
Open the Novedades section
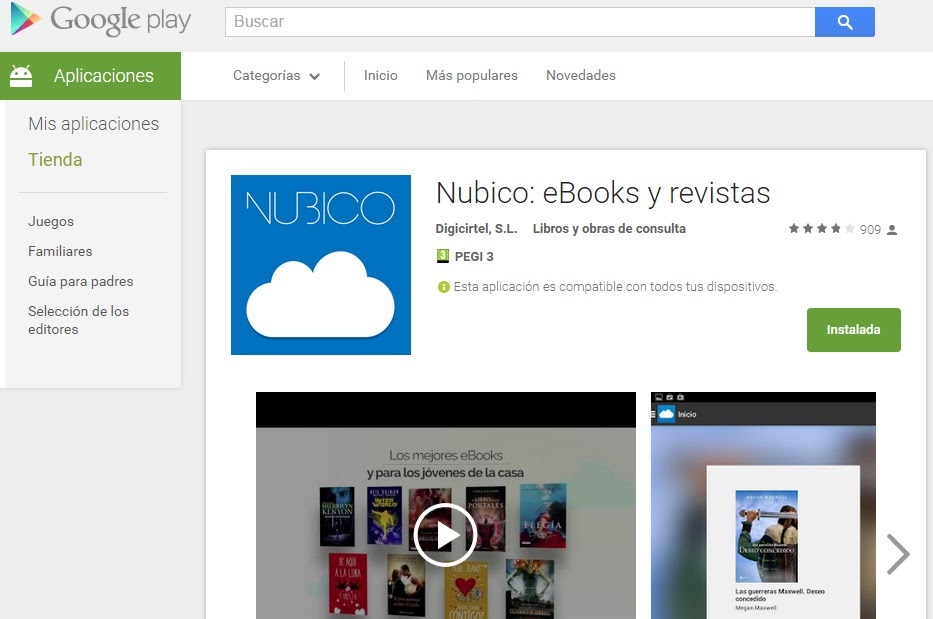tap(580, 75)
